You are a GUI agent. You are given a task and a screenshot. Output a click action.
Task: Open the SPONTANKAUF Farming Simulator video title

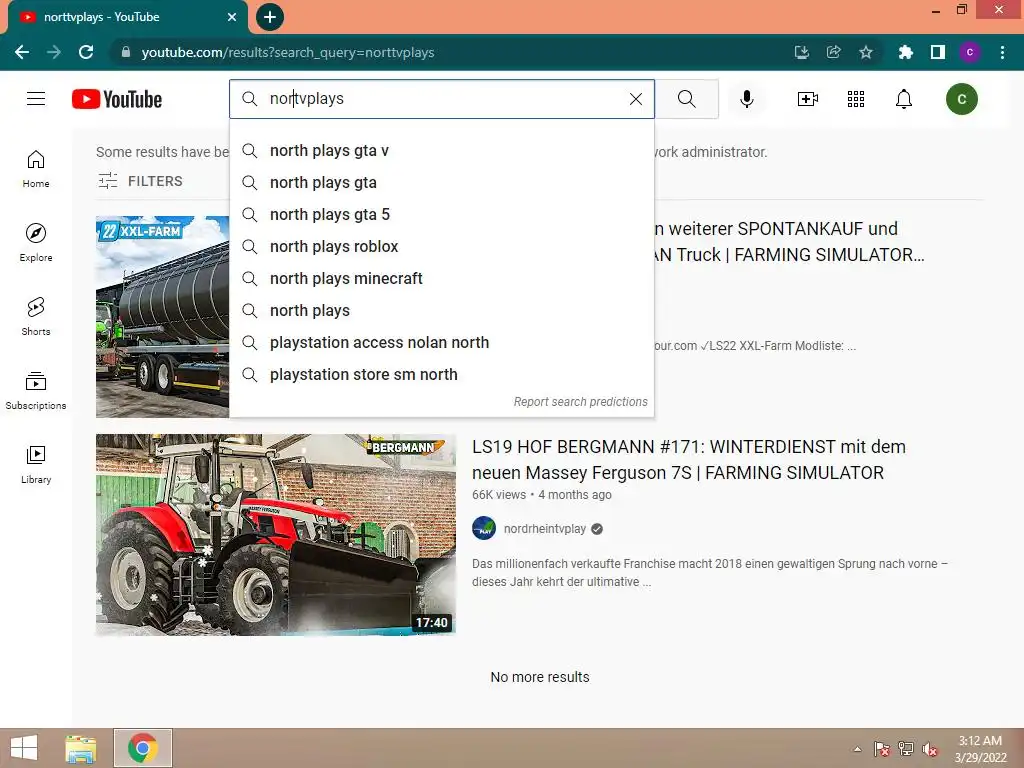pyautogui.click(x=789, y=242)
